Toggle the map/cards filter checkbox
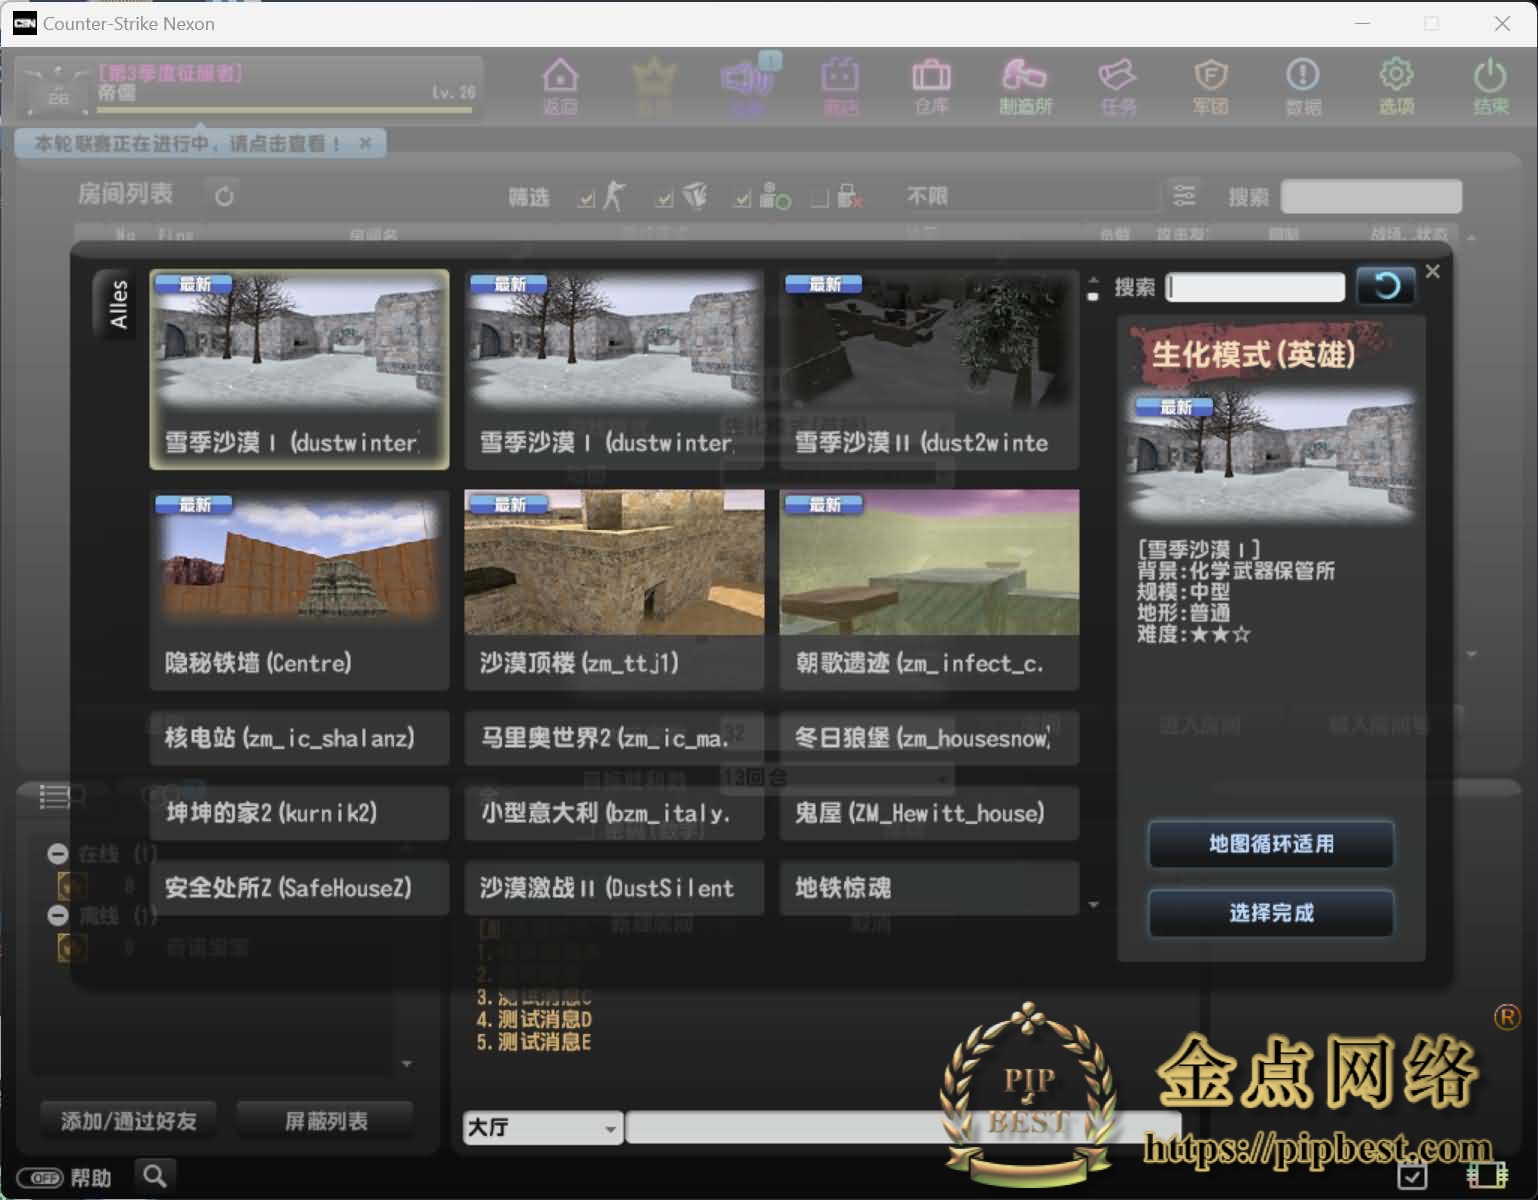1538x1200 pixels. click(664, 200)
